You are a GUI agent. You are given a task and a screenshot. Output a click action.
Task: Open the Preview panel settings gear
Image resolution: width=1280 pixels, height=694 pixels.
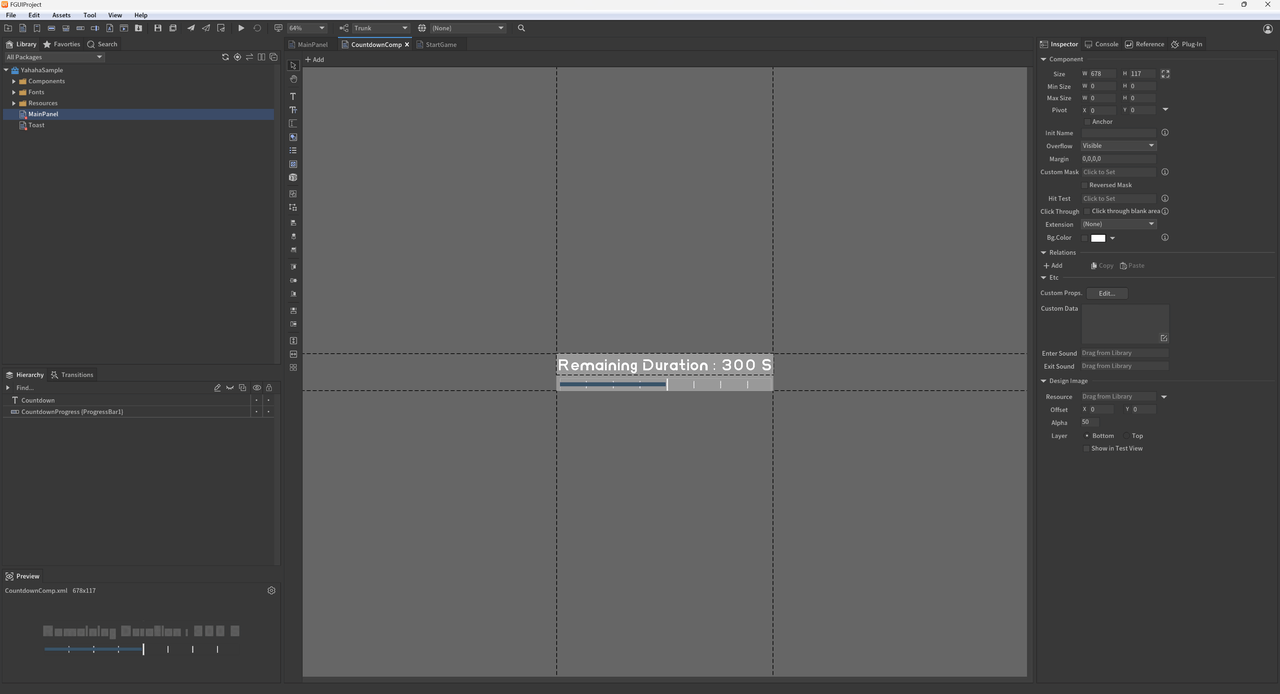[271, 591]
